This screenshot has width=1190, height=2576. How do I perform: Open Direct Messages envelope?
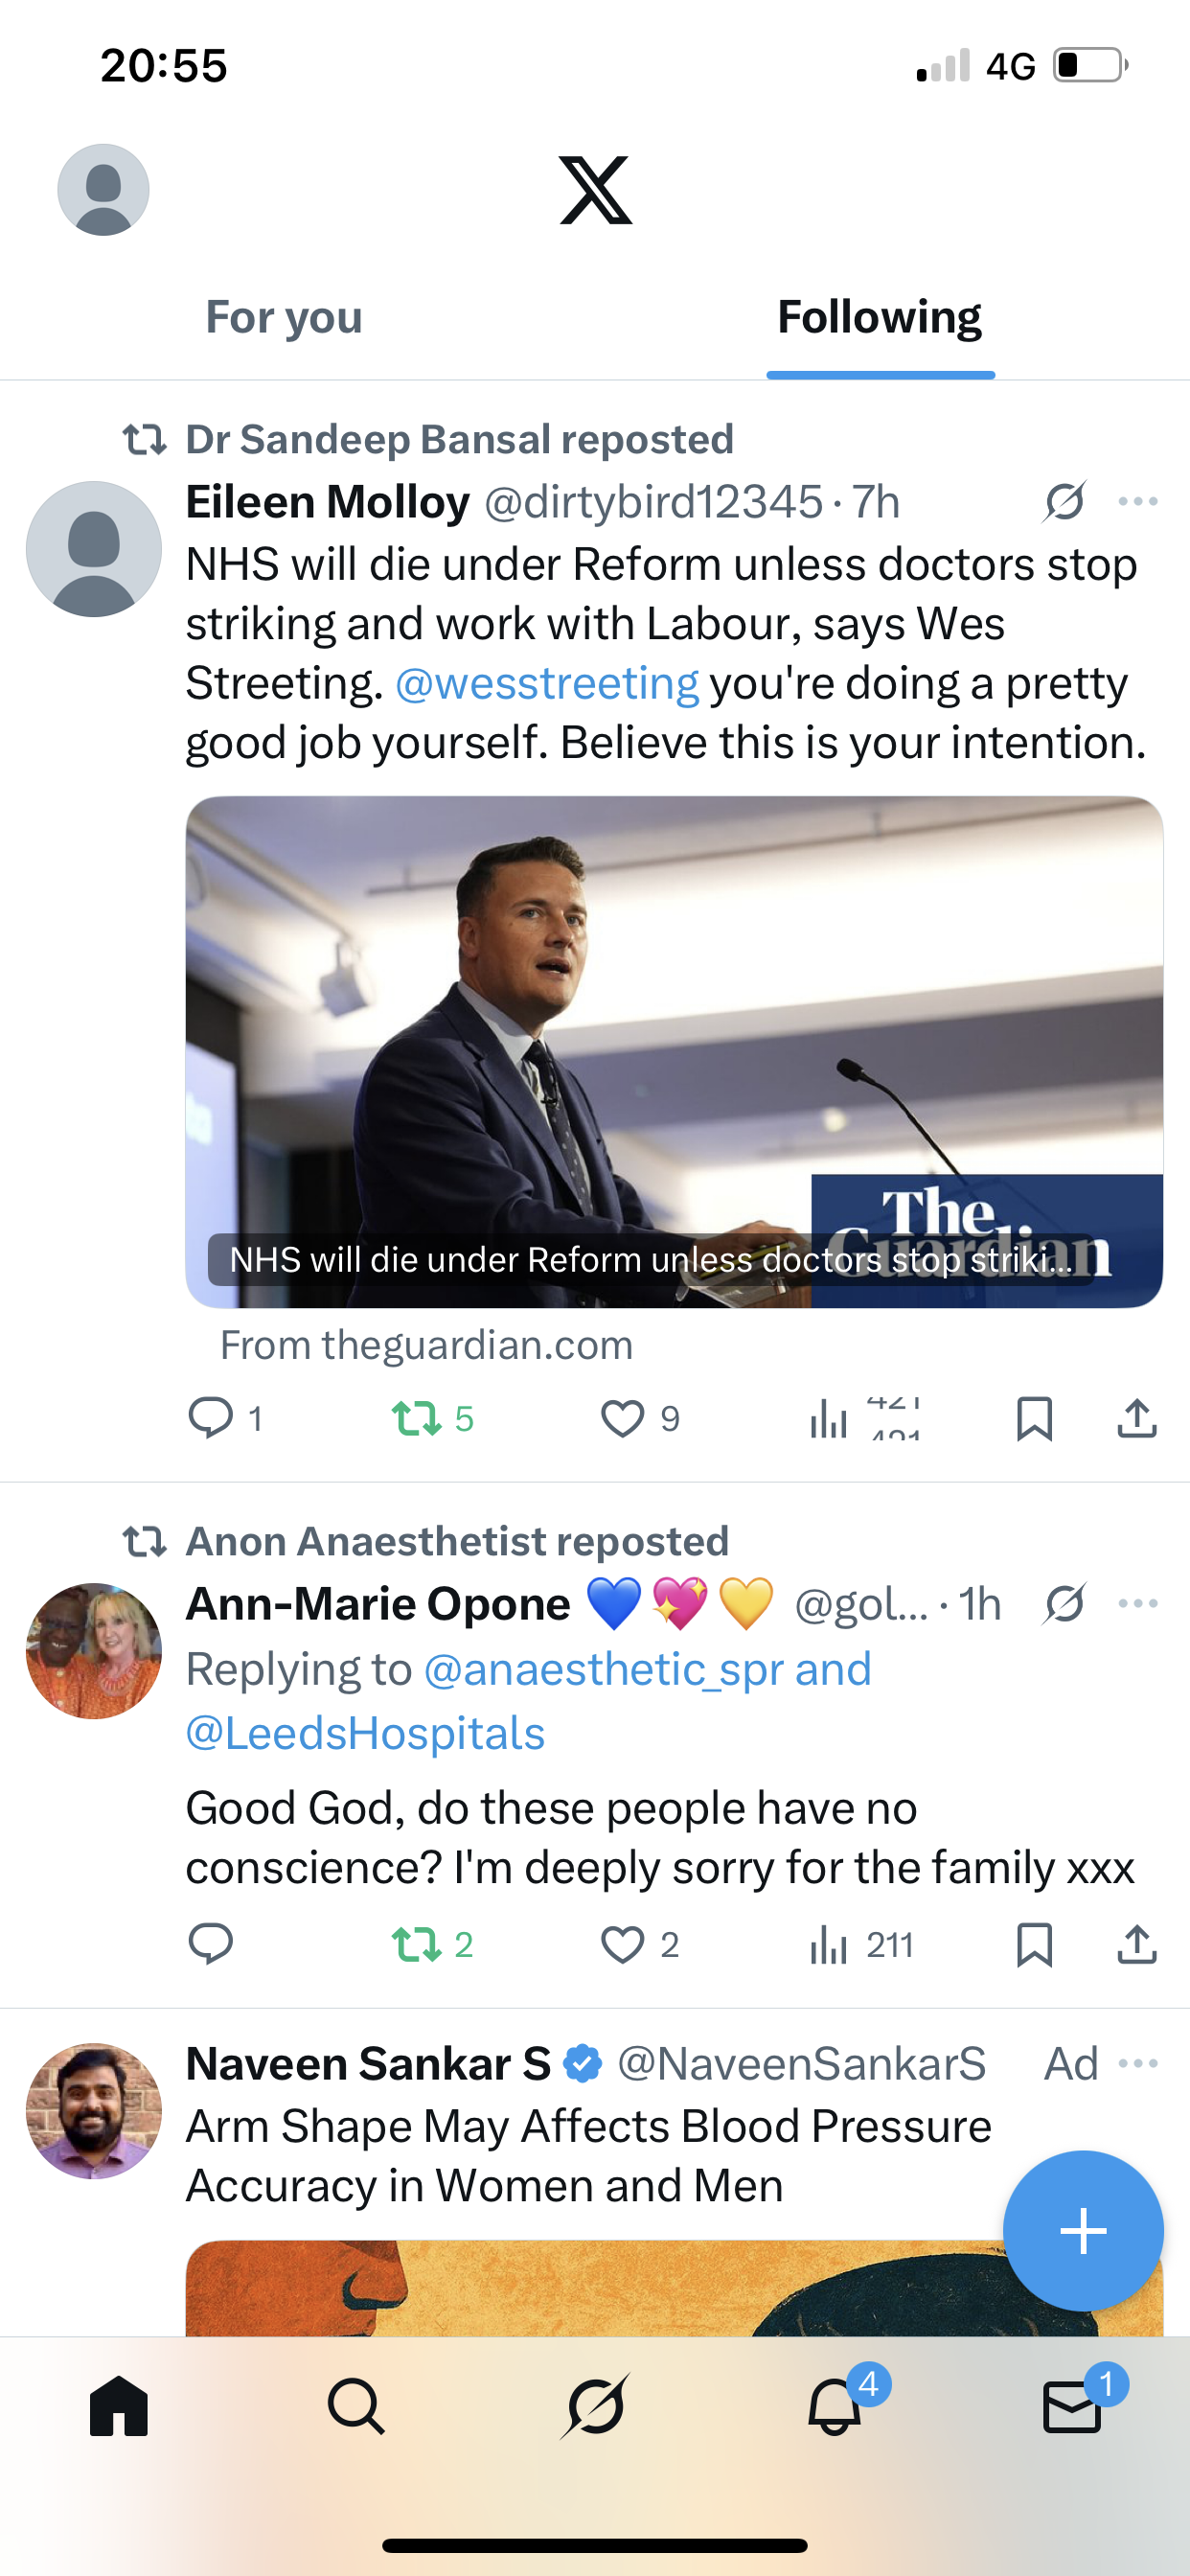[x=1072, y=2407]
